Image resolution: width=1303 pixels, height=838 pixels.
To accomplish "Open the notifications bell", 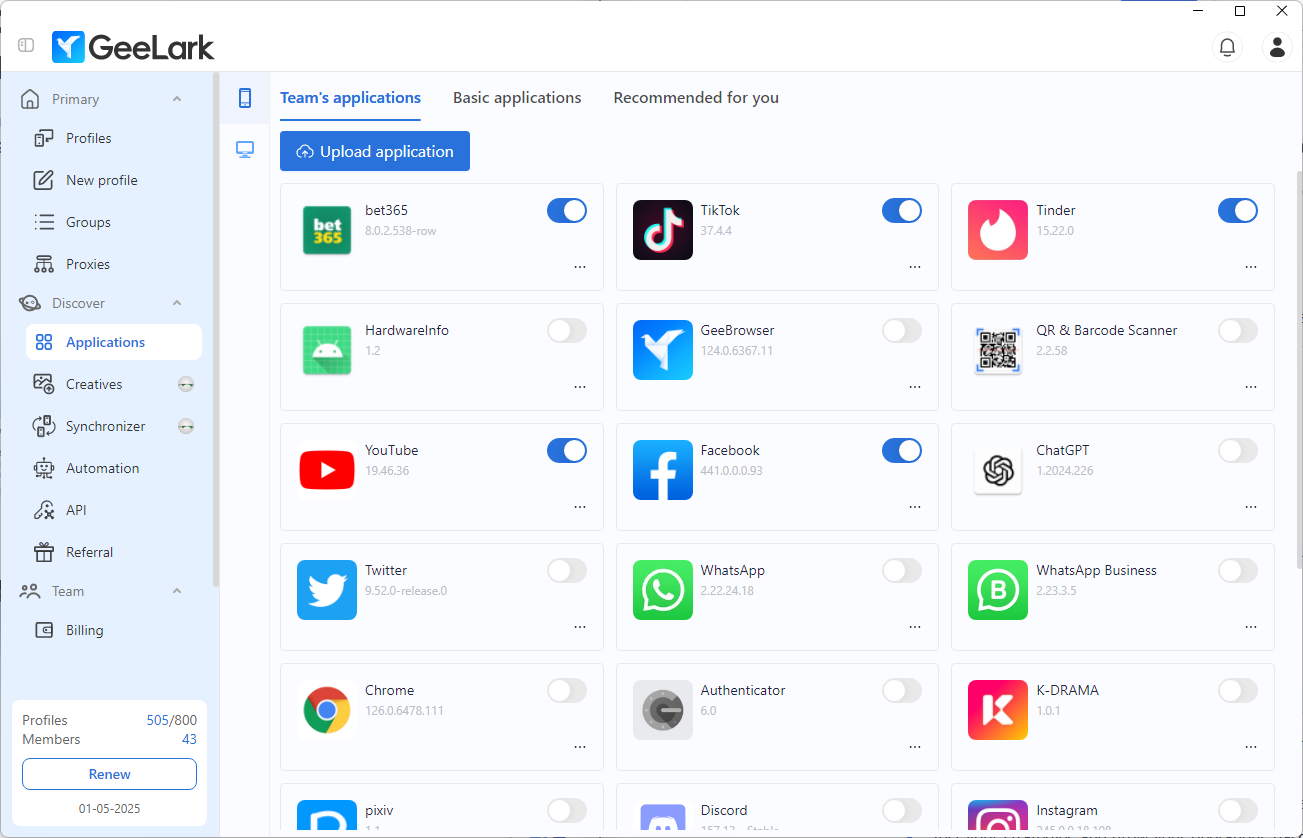I will point(1227,46).
